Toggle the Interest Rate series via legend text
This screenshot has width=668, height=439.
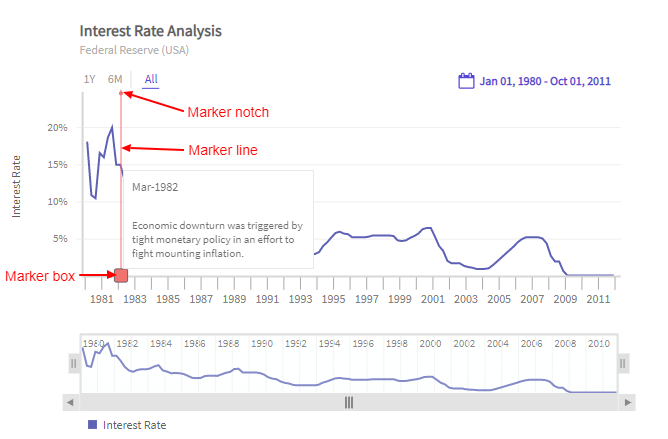coord(134,425)
